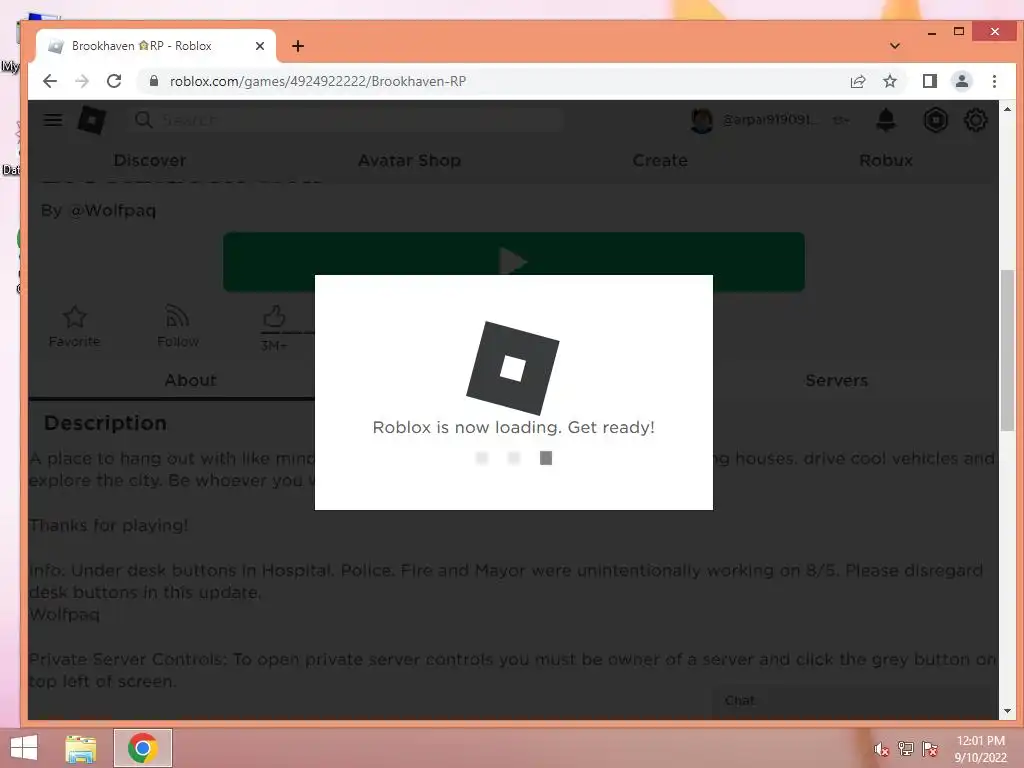1024x768 pixels.
Task: Open File Explorer from taskbar
Action: pos(81,748)
